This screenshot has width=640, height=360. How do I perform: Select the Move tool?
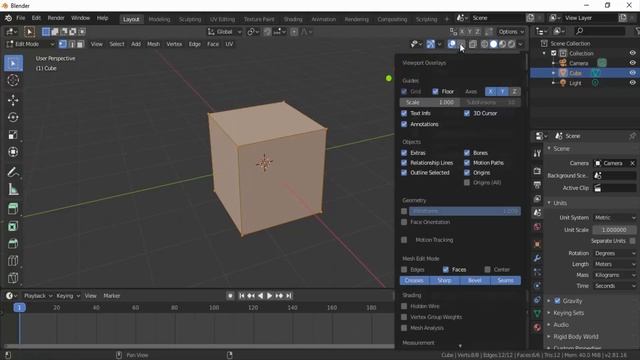(x=13, y=100)
